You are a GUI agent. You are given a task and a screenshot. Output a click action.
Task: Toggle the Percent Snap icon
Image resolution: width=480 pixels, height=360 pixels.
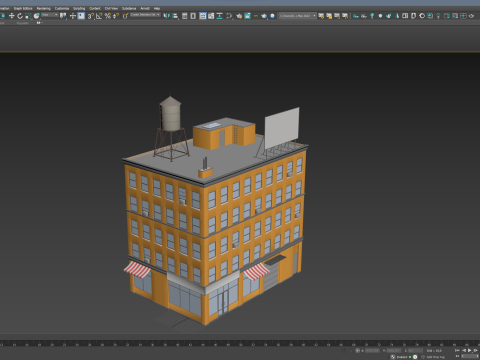point(108,16)
